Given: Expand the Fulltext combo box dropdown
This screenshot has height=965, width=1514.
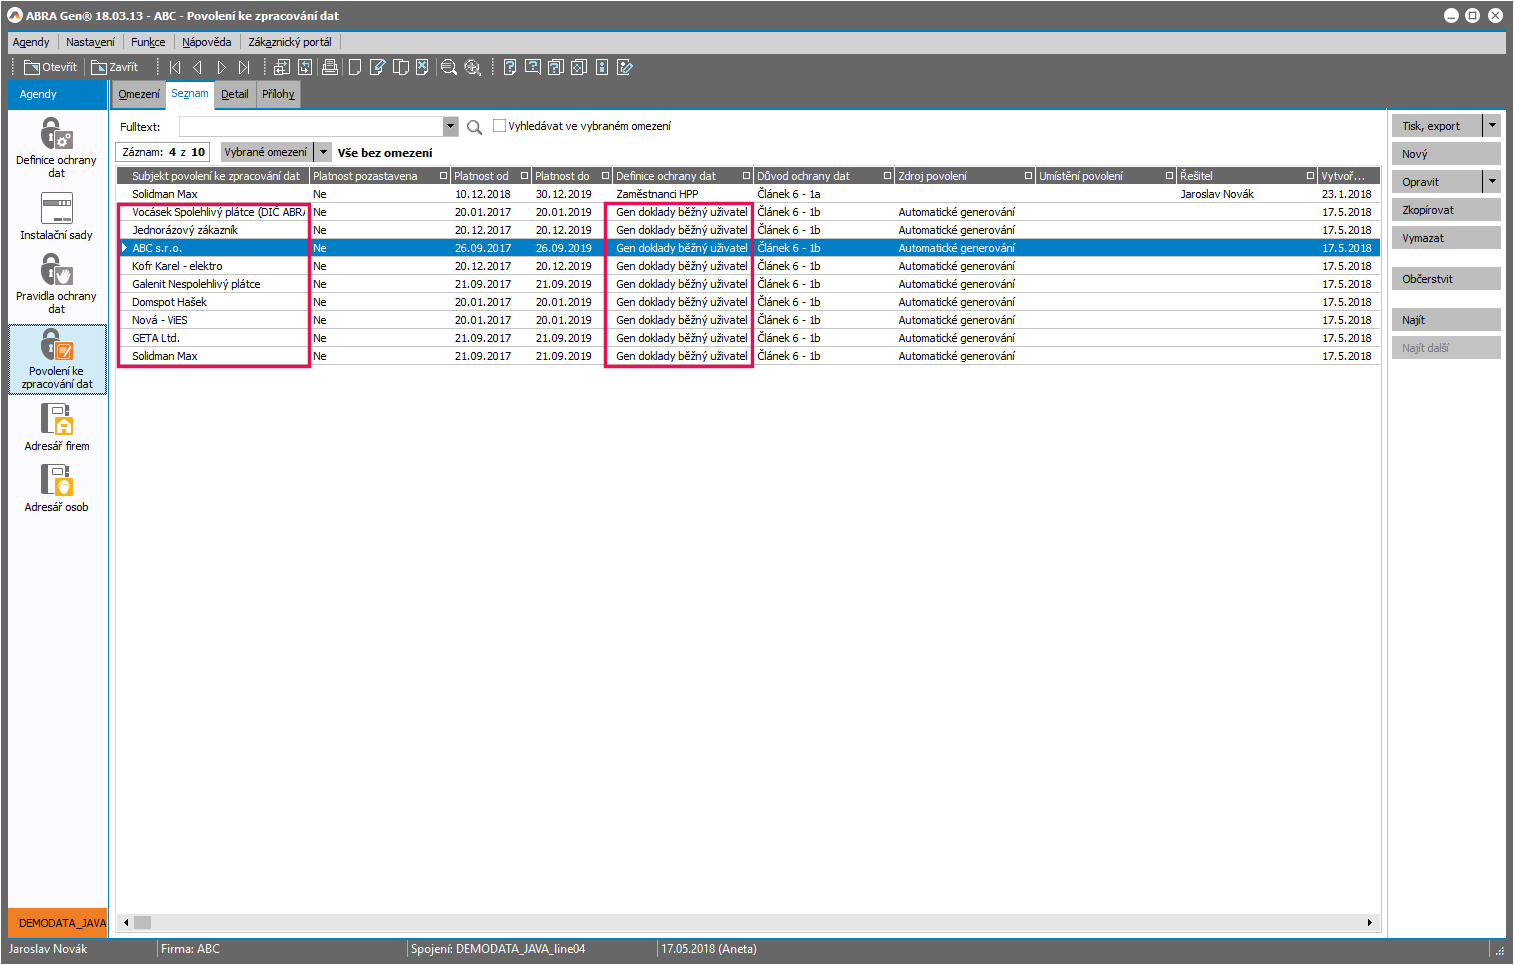Looking at the screenshot, I should pos(450,126).
